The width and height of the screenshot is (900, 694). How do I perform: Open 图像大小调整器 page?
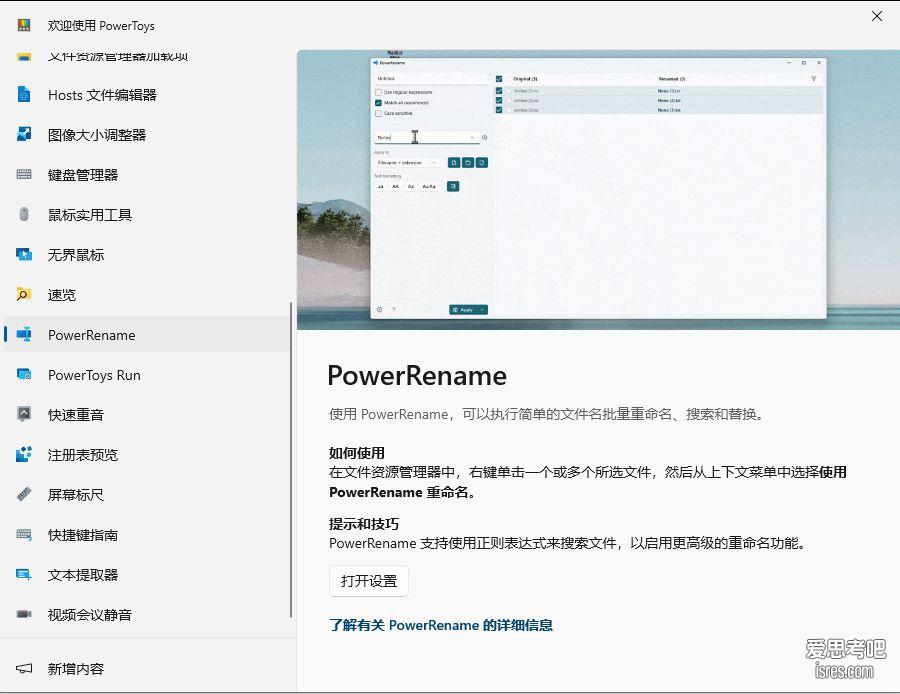point(146,135)
